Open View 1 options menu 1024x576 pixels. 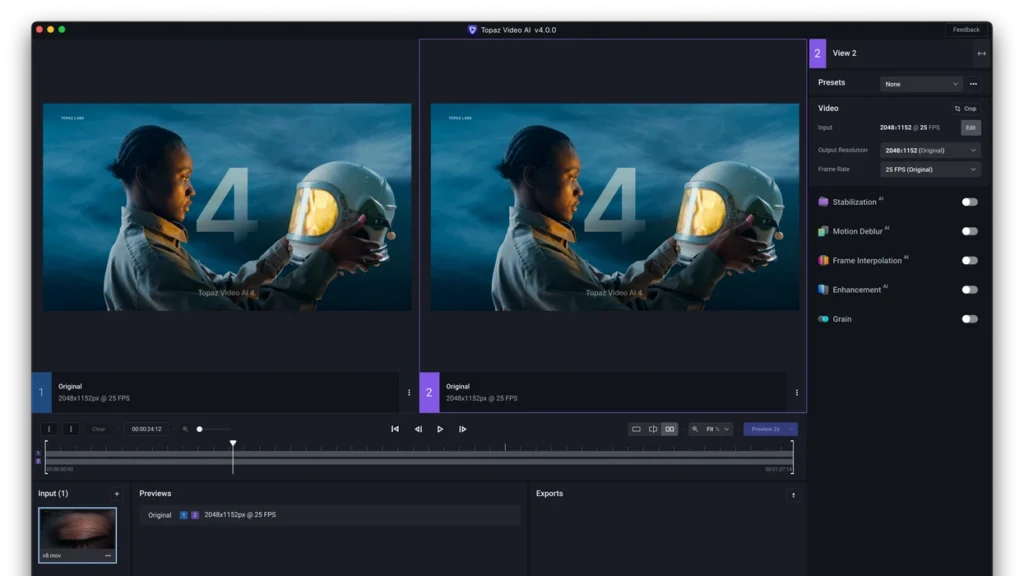(x=409, y=392)
